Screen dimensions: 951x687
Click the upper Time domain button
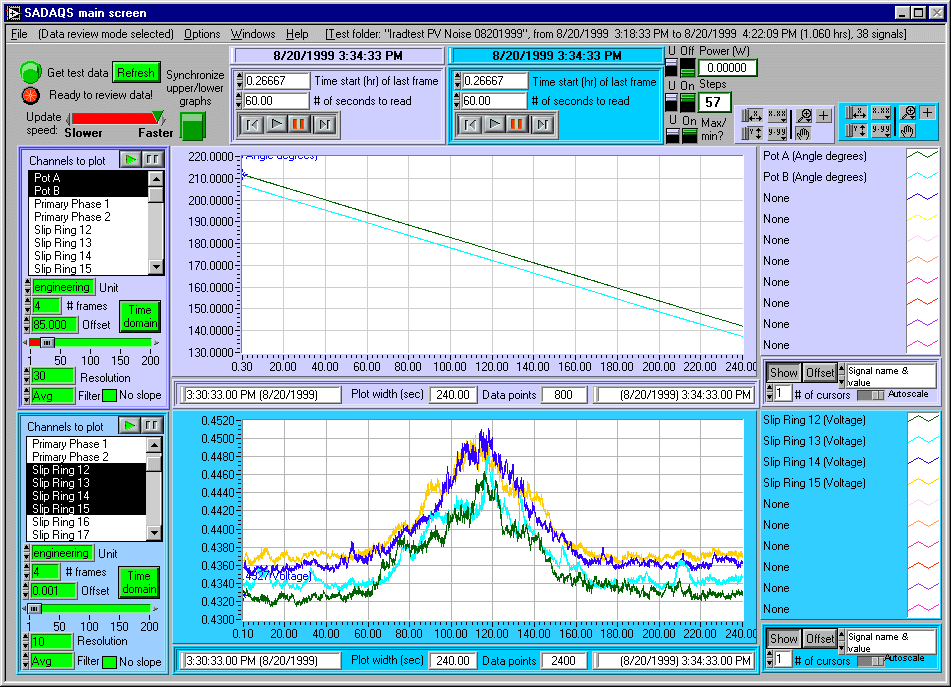140,316
